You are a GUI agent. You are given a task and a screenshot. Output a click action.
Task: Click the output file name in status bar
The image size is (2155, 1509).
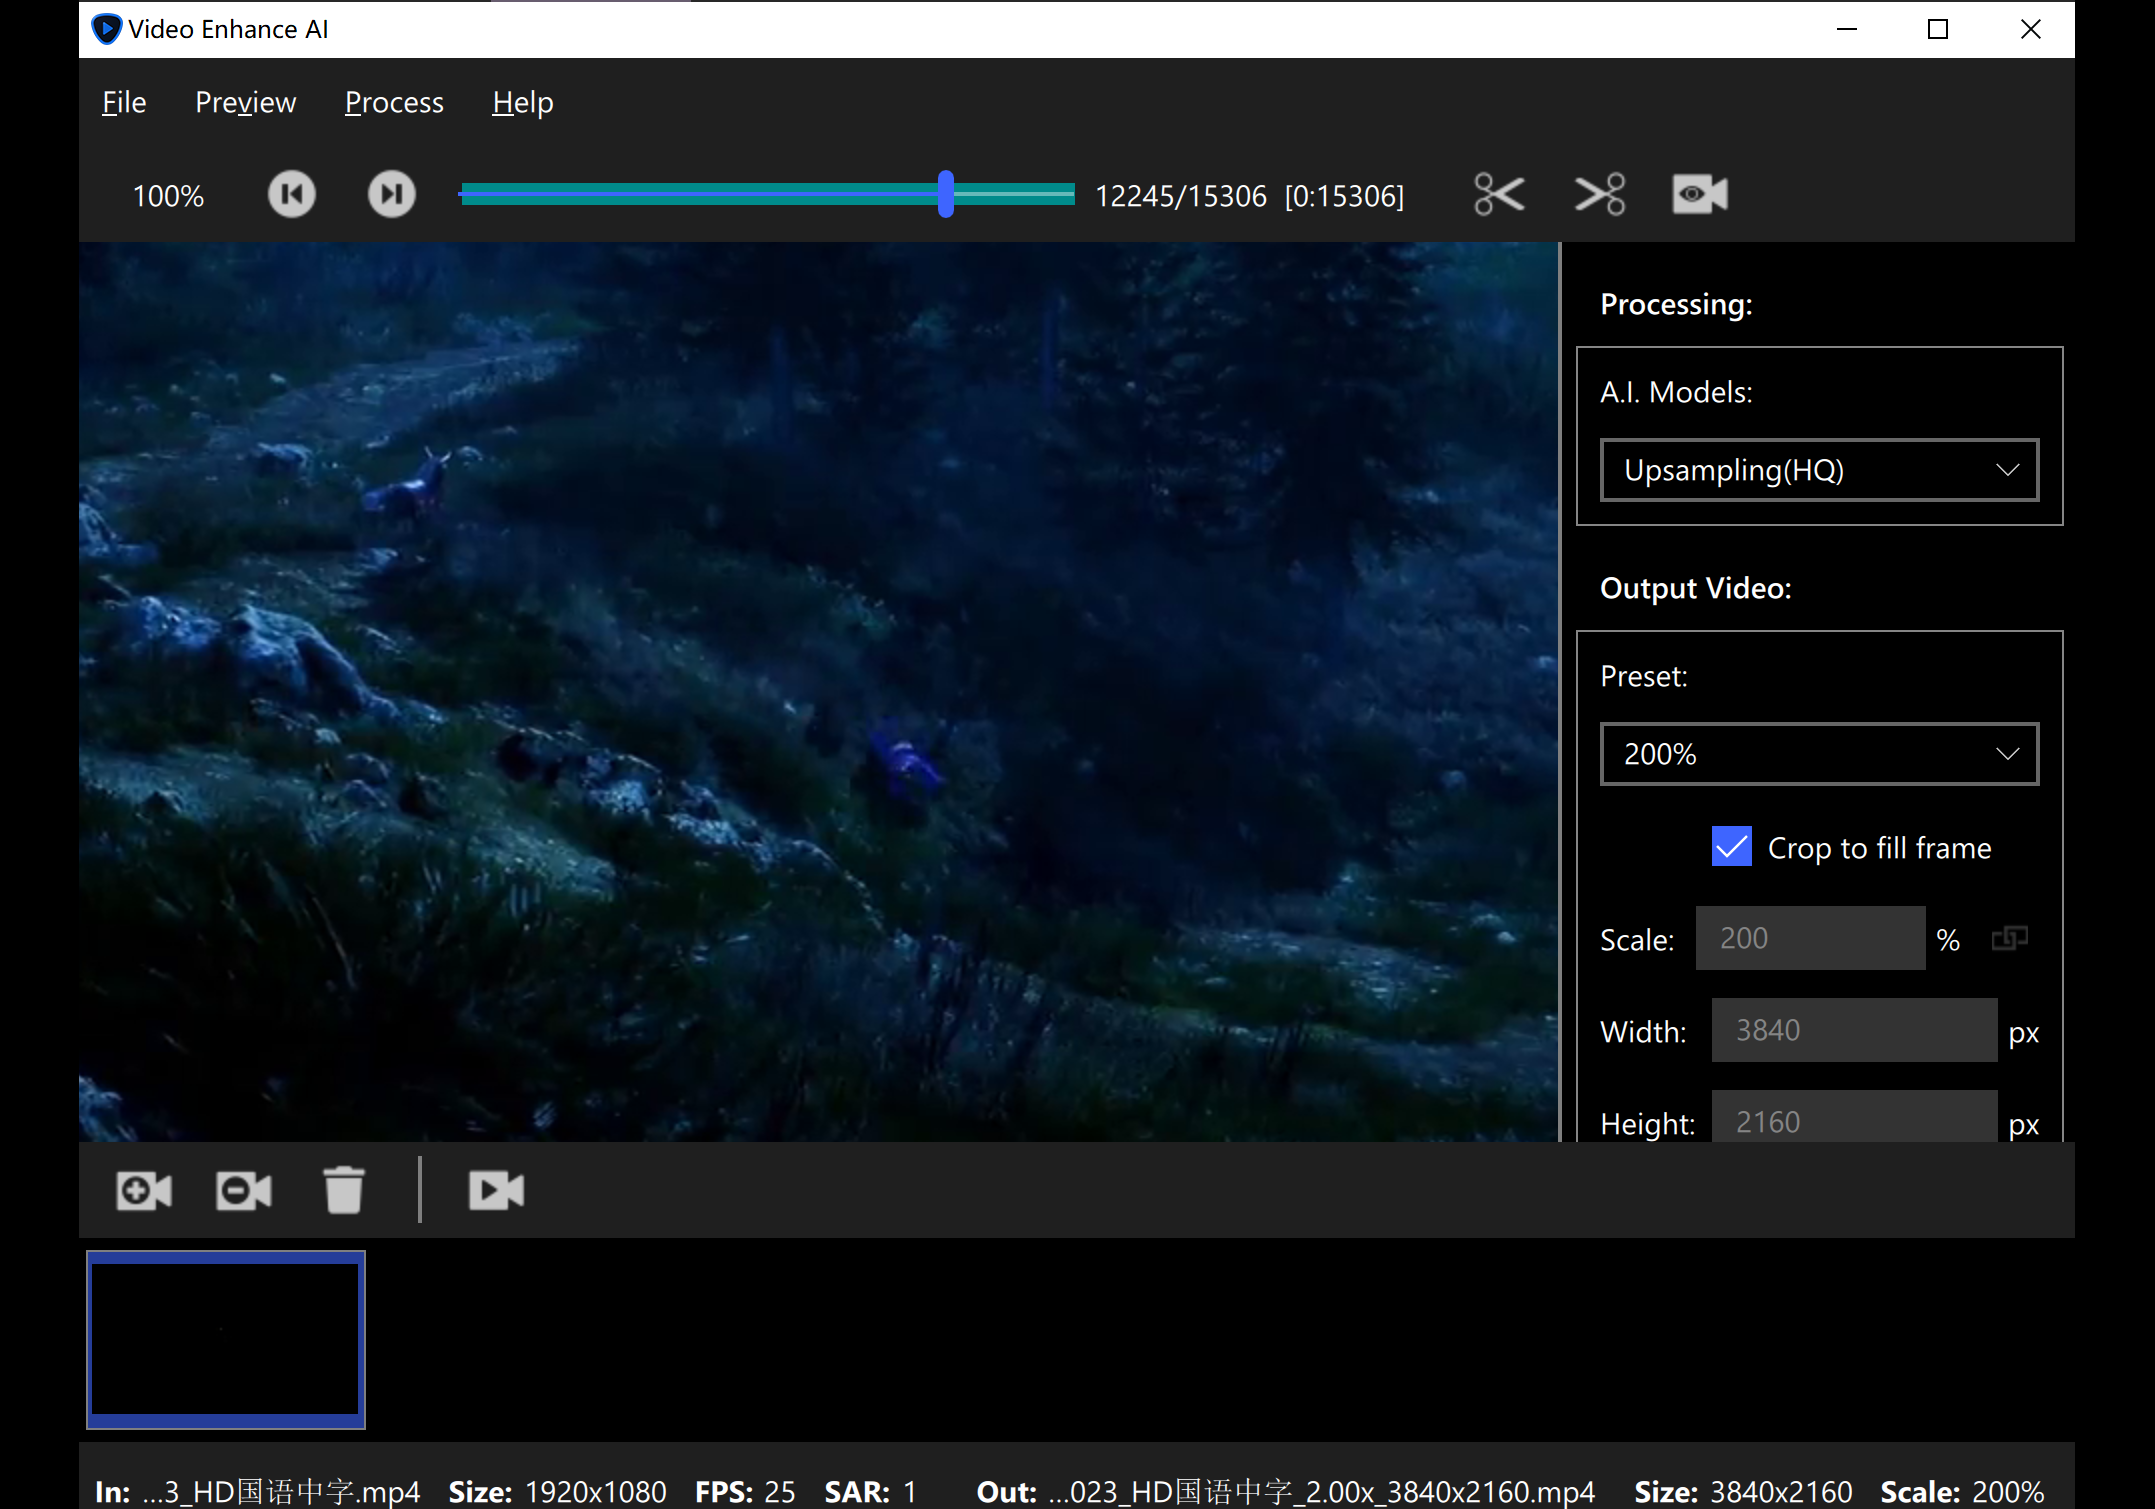(1322, 1491)
